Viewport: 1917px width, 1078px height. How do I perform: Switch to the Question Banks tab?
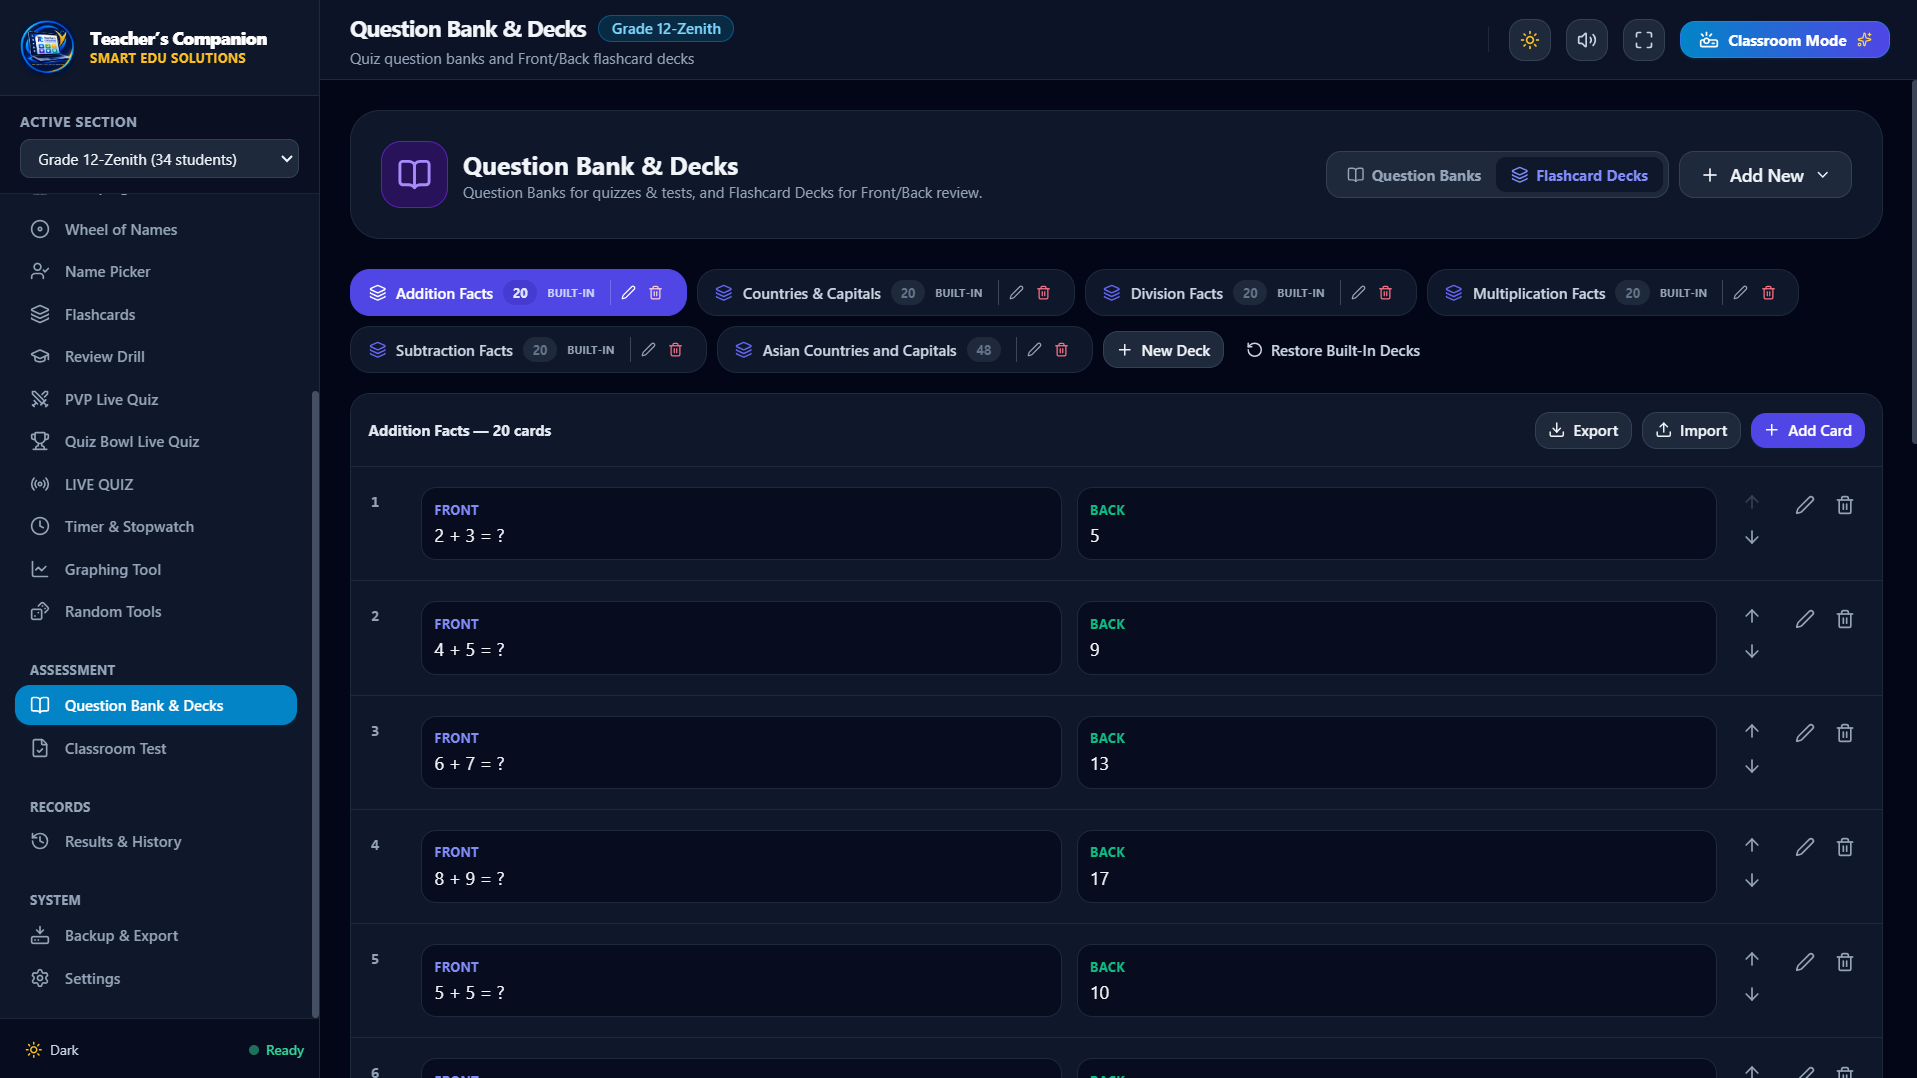[1413, 175]
